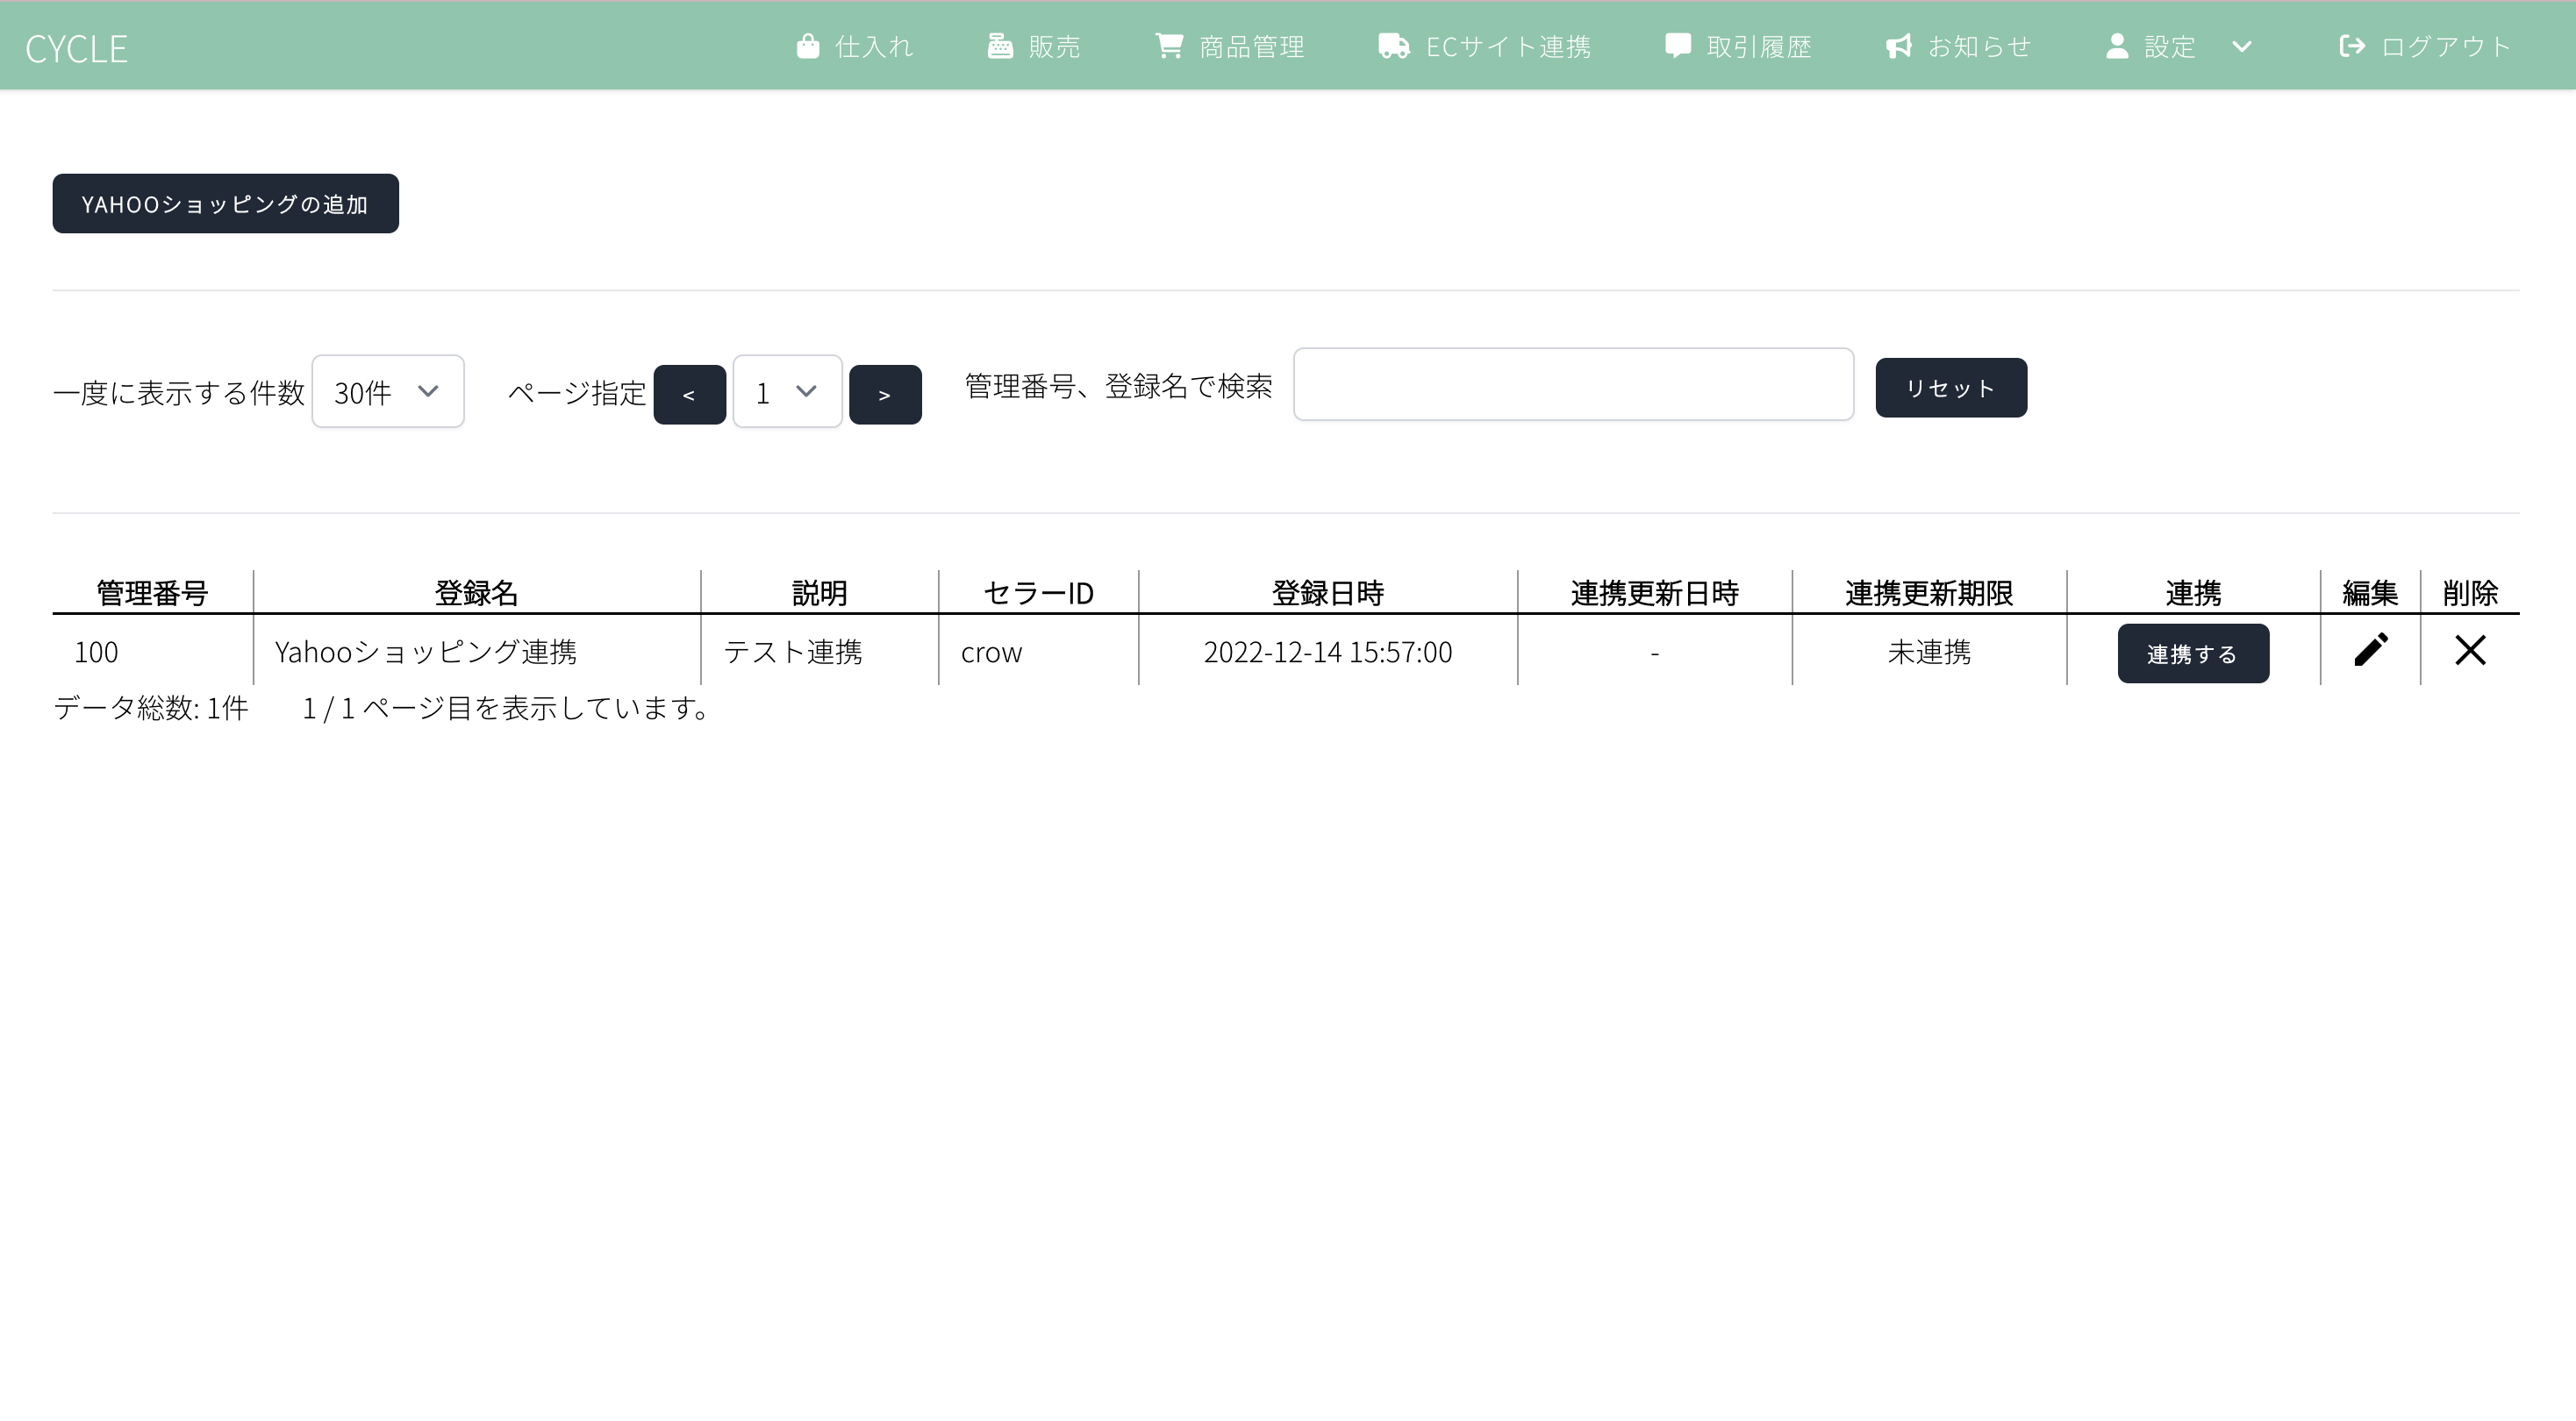Click the YAHOOショッピングの追加 button

pos(225,204)
